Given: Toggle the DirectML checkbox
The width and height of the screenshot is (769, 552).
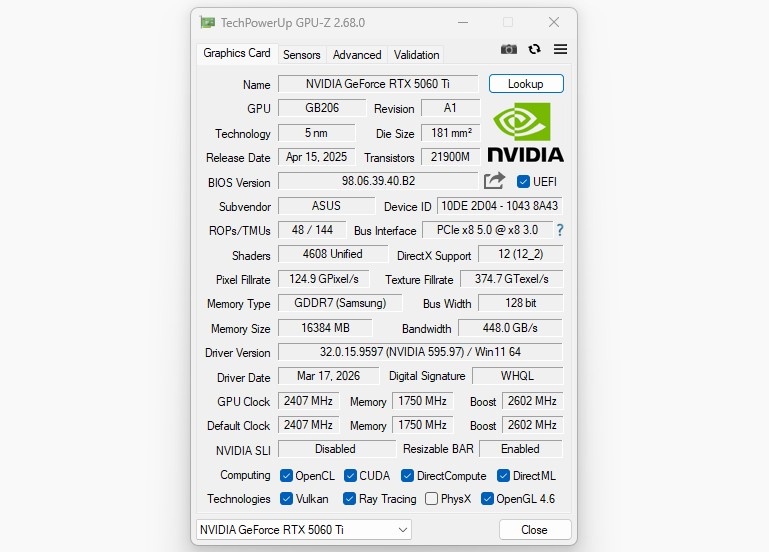Looking at the screenshot, I should [503, 476].
